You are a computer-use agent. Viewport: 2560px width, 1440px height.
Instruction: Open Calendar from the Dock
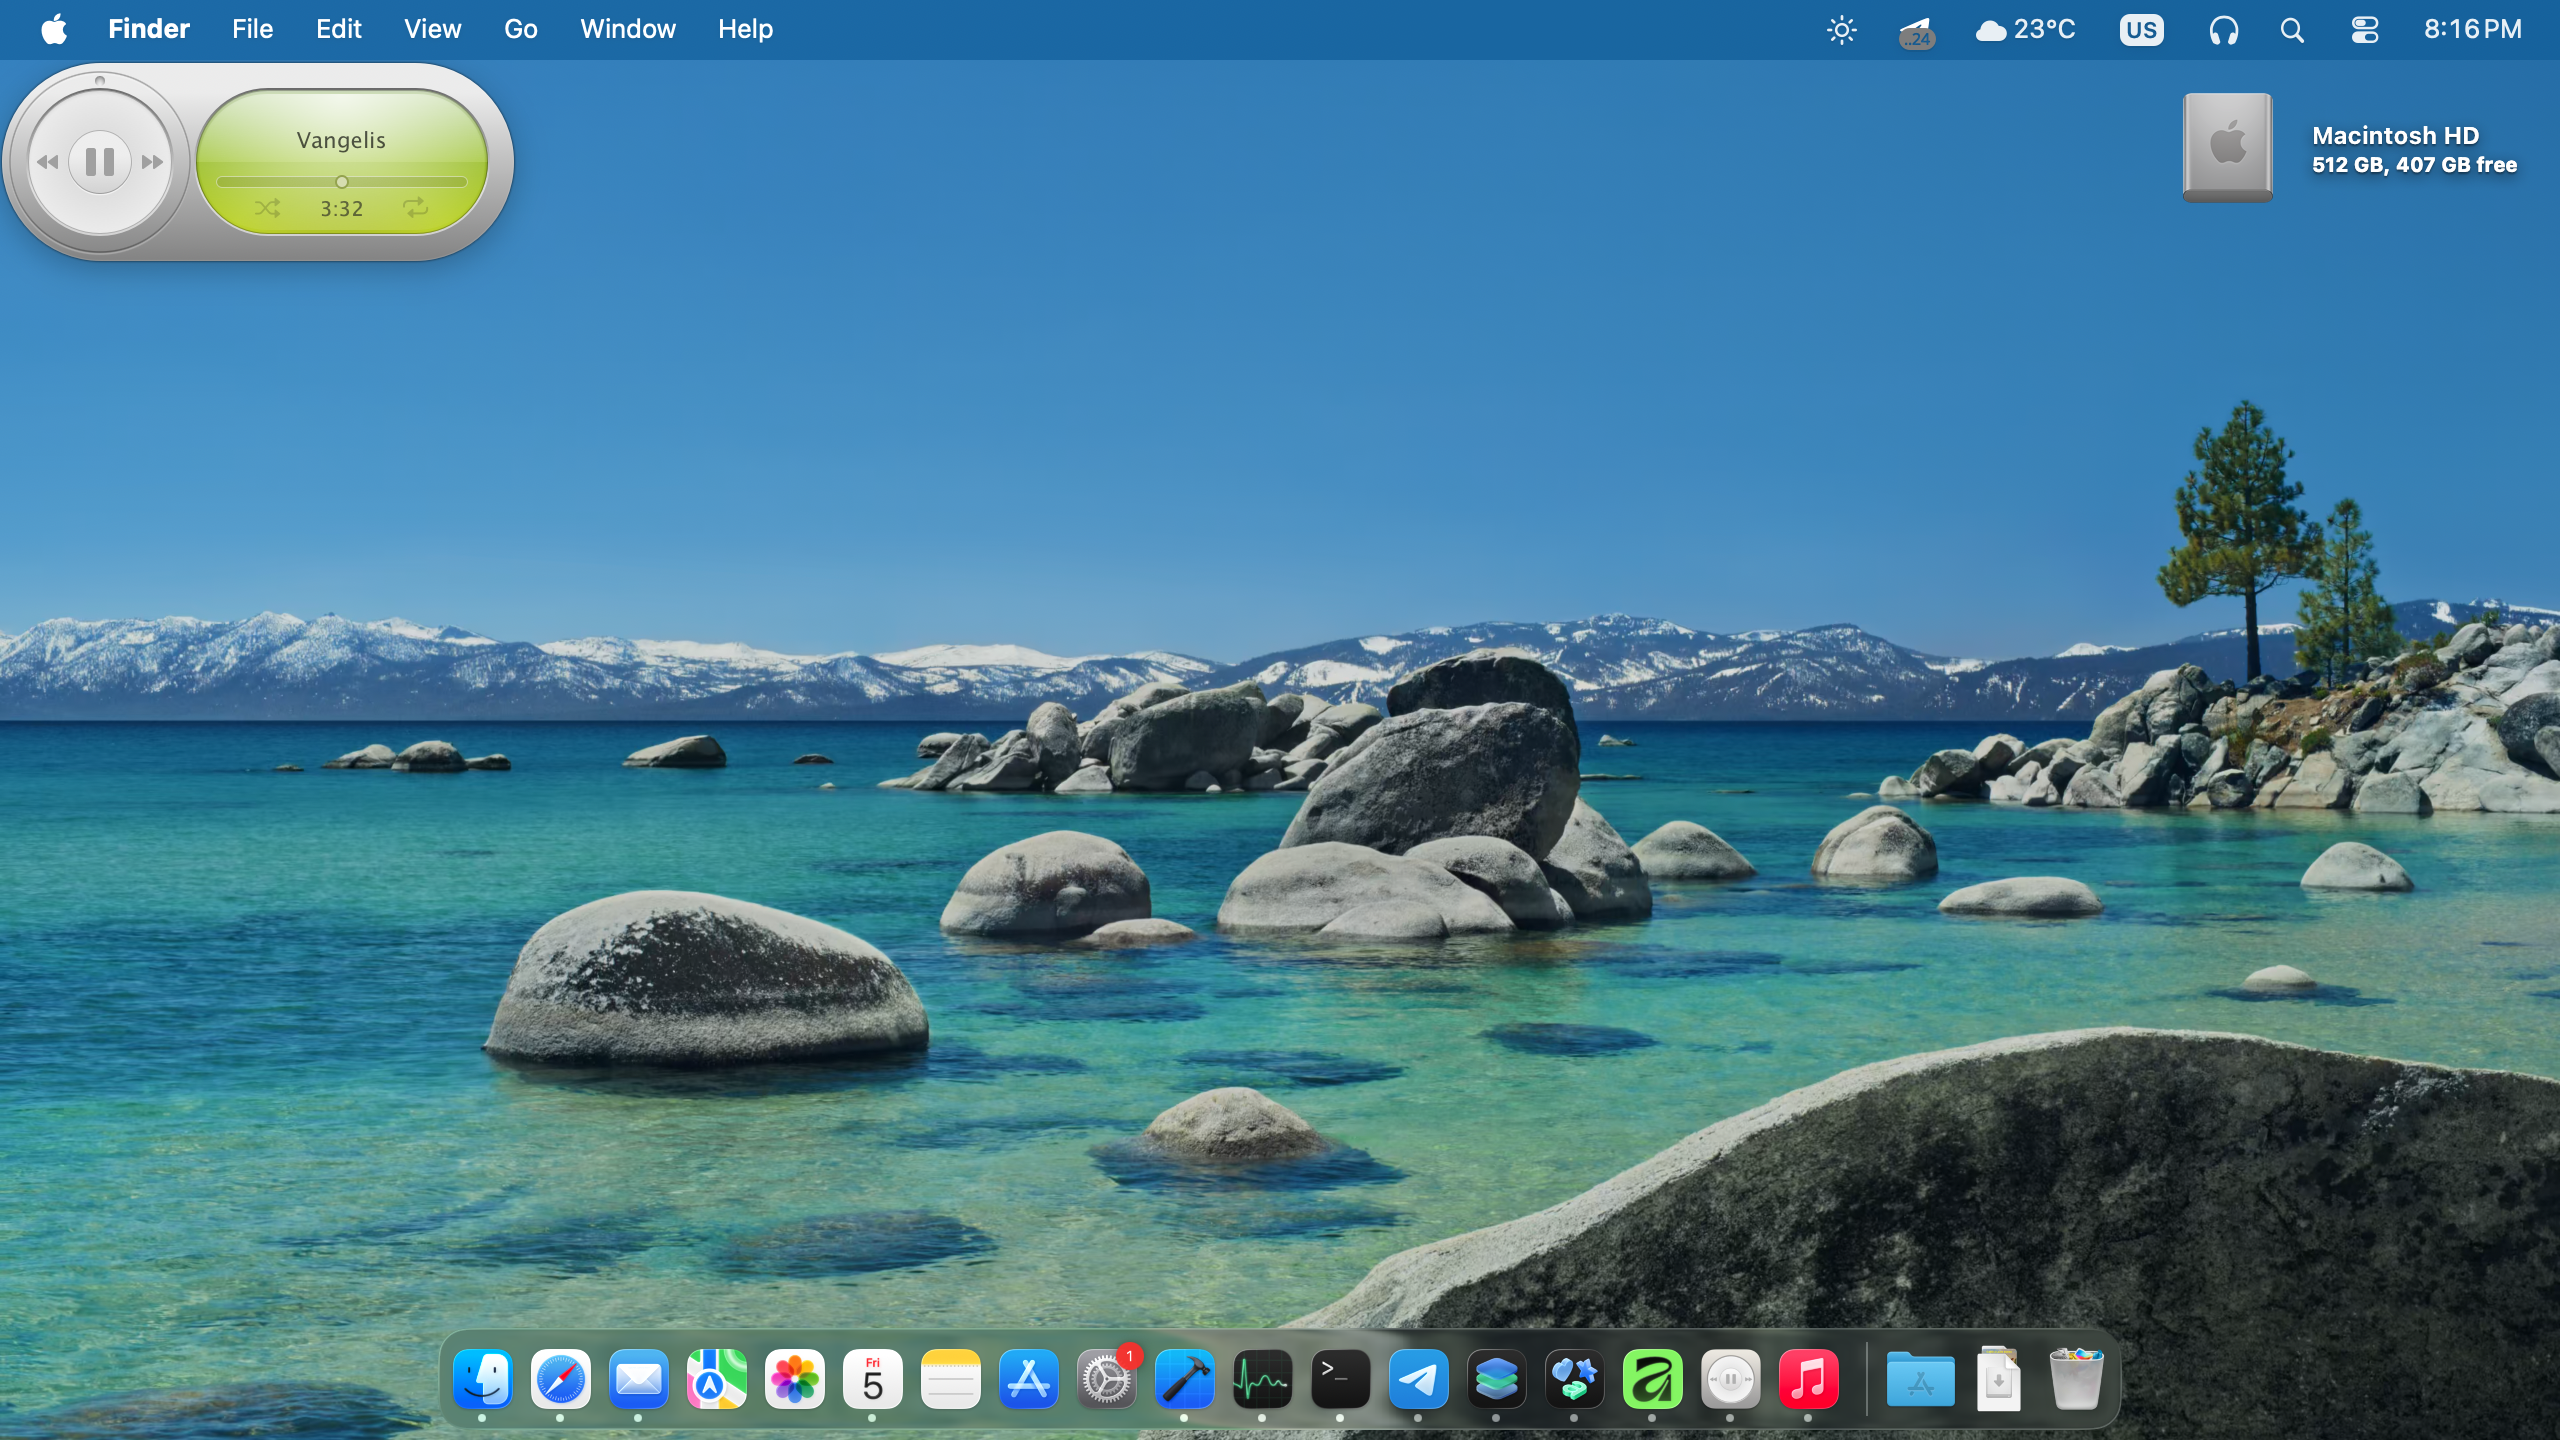[872, 1380]
